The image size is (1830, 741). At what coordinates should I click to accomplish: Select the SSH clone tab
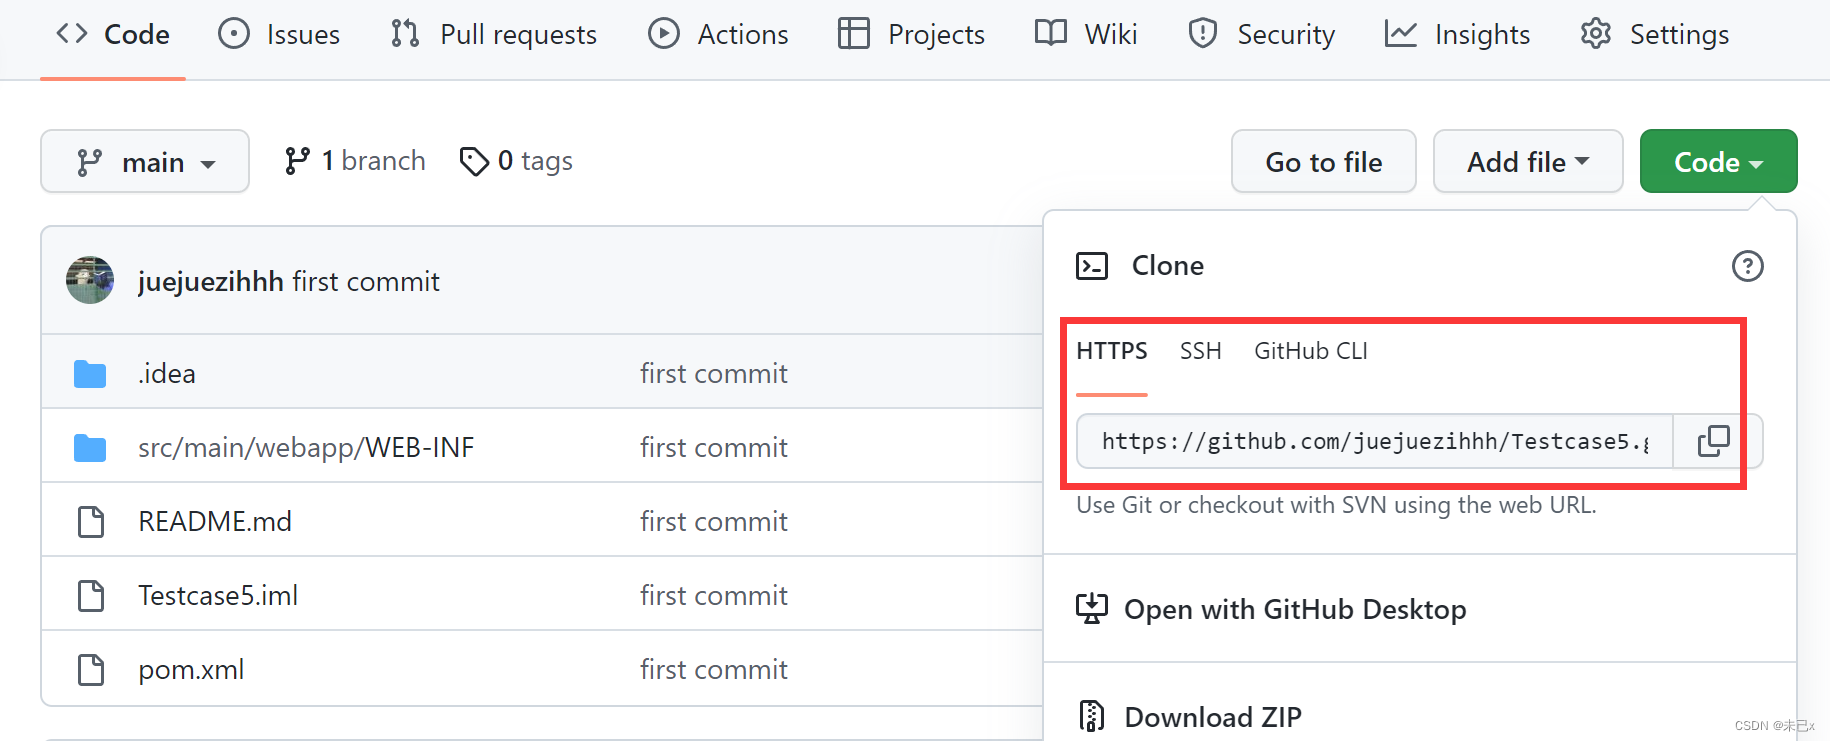pyautogui.click(x=1200, y=351)
